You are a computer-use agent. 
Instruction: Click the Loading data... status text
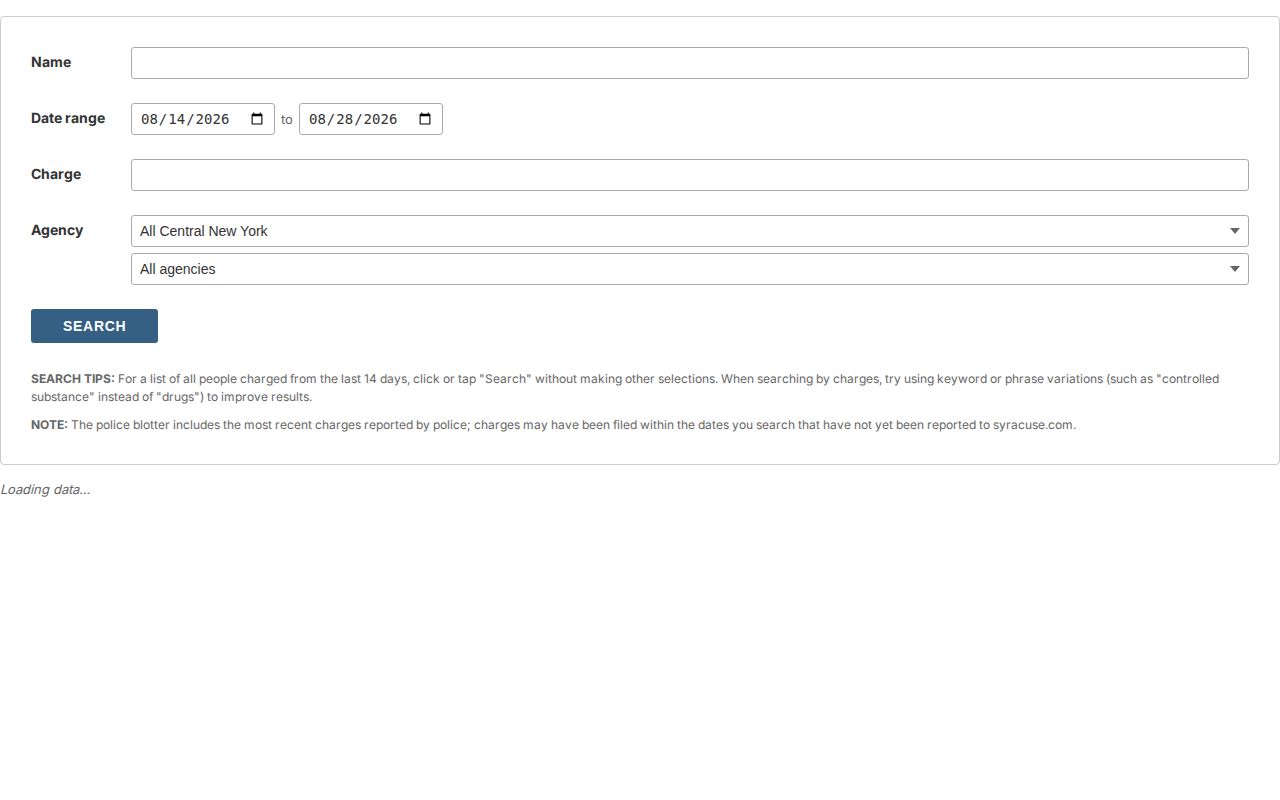[45, 489]
